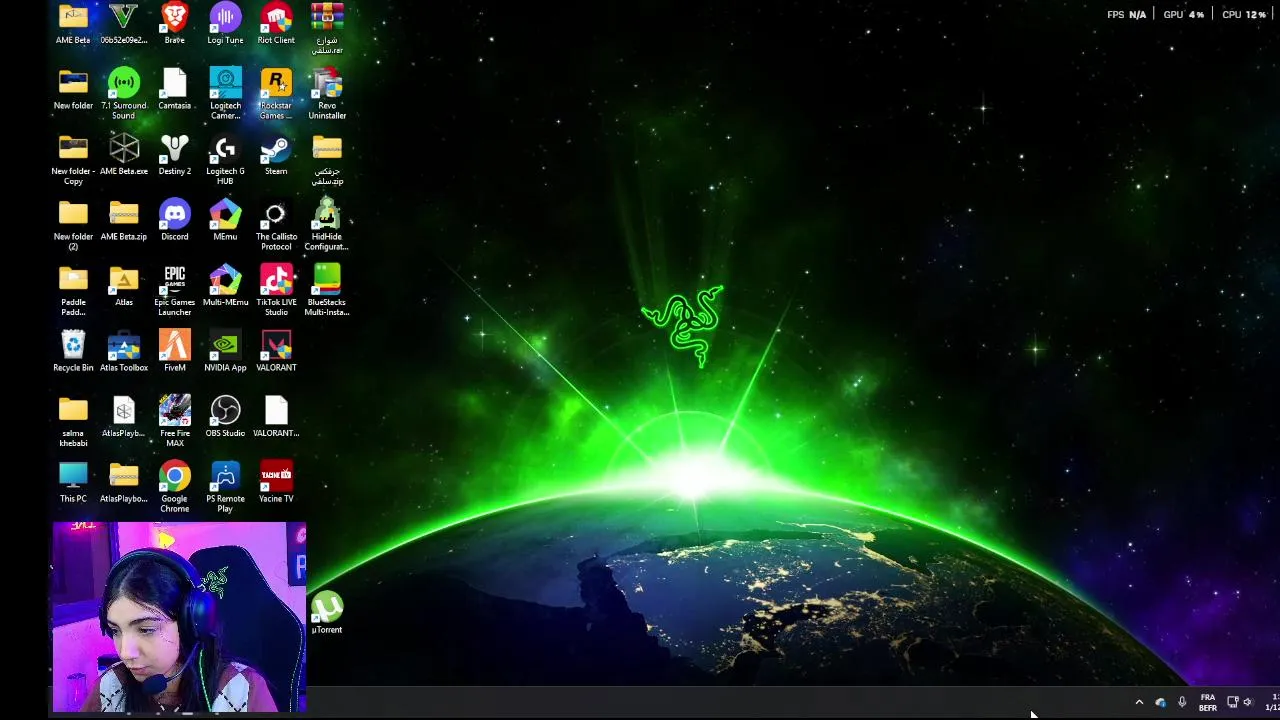Viewport: 1280px width, 720px height.
Task: Click the volume speaker tray icon
Action: [x=1248, y=702]
